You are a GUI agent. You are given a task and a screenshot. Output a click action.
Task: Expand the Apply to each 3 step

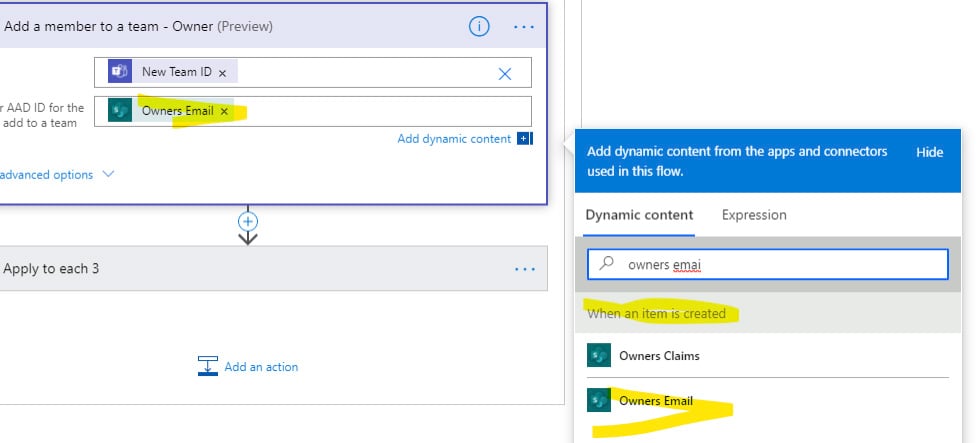pos(273,269)
